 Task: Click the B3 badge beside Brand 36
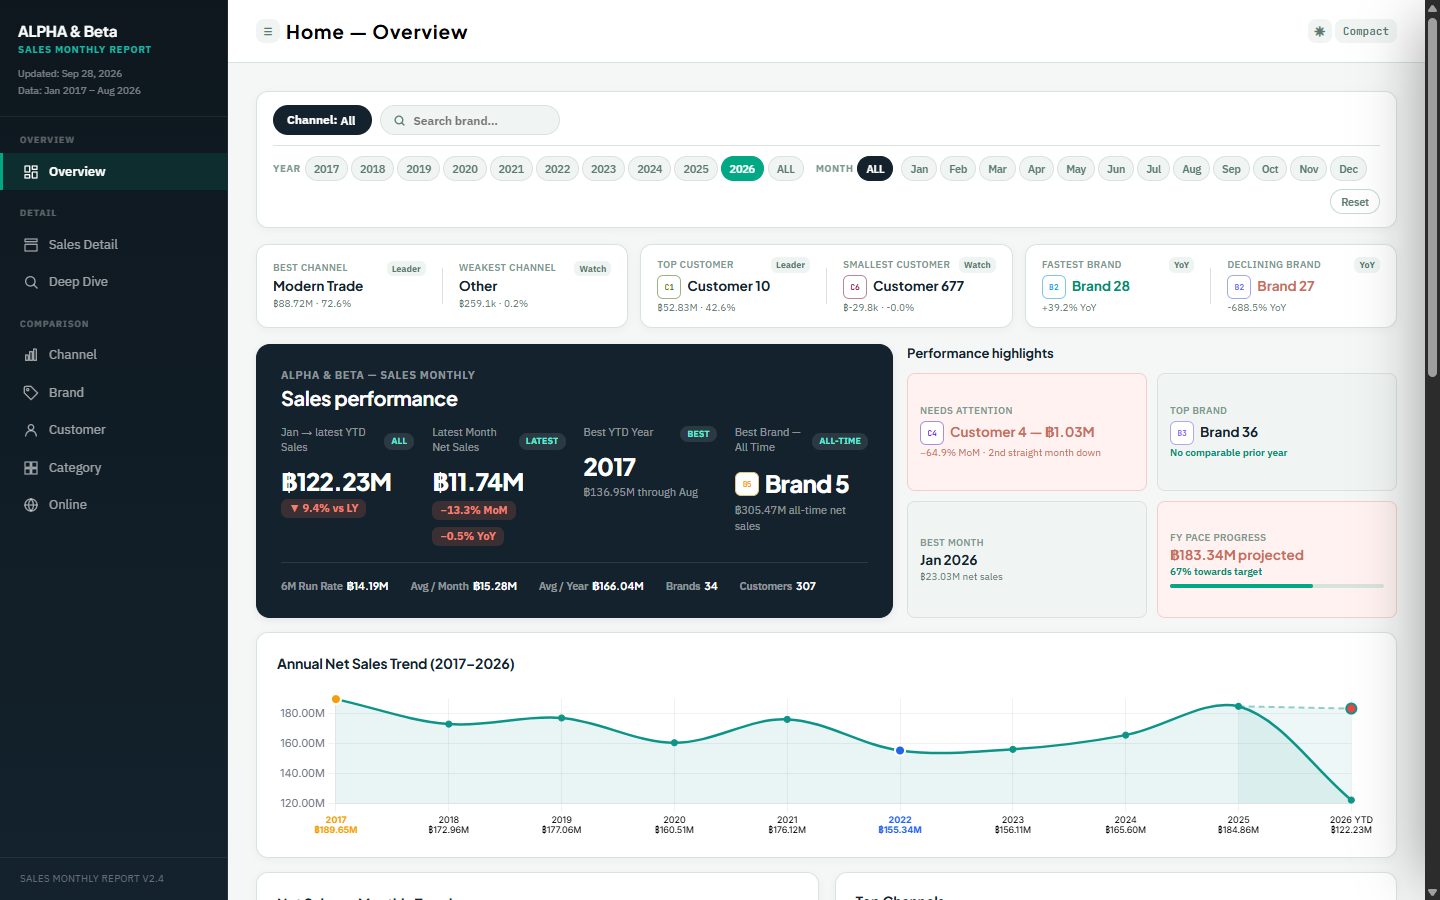pos(1182,433)
